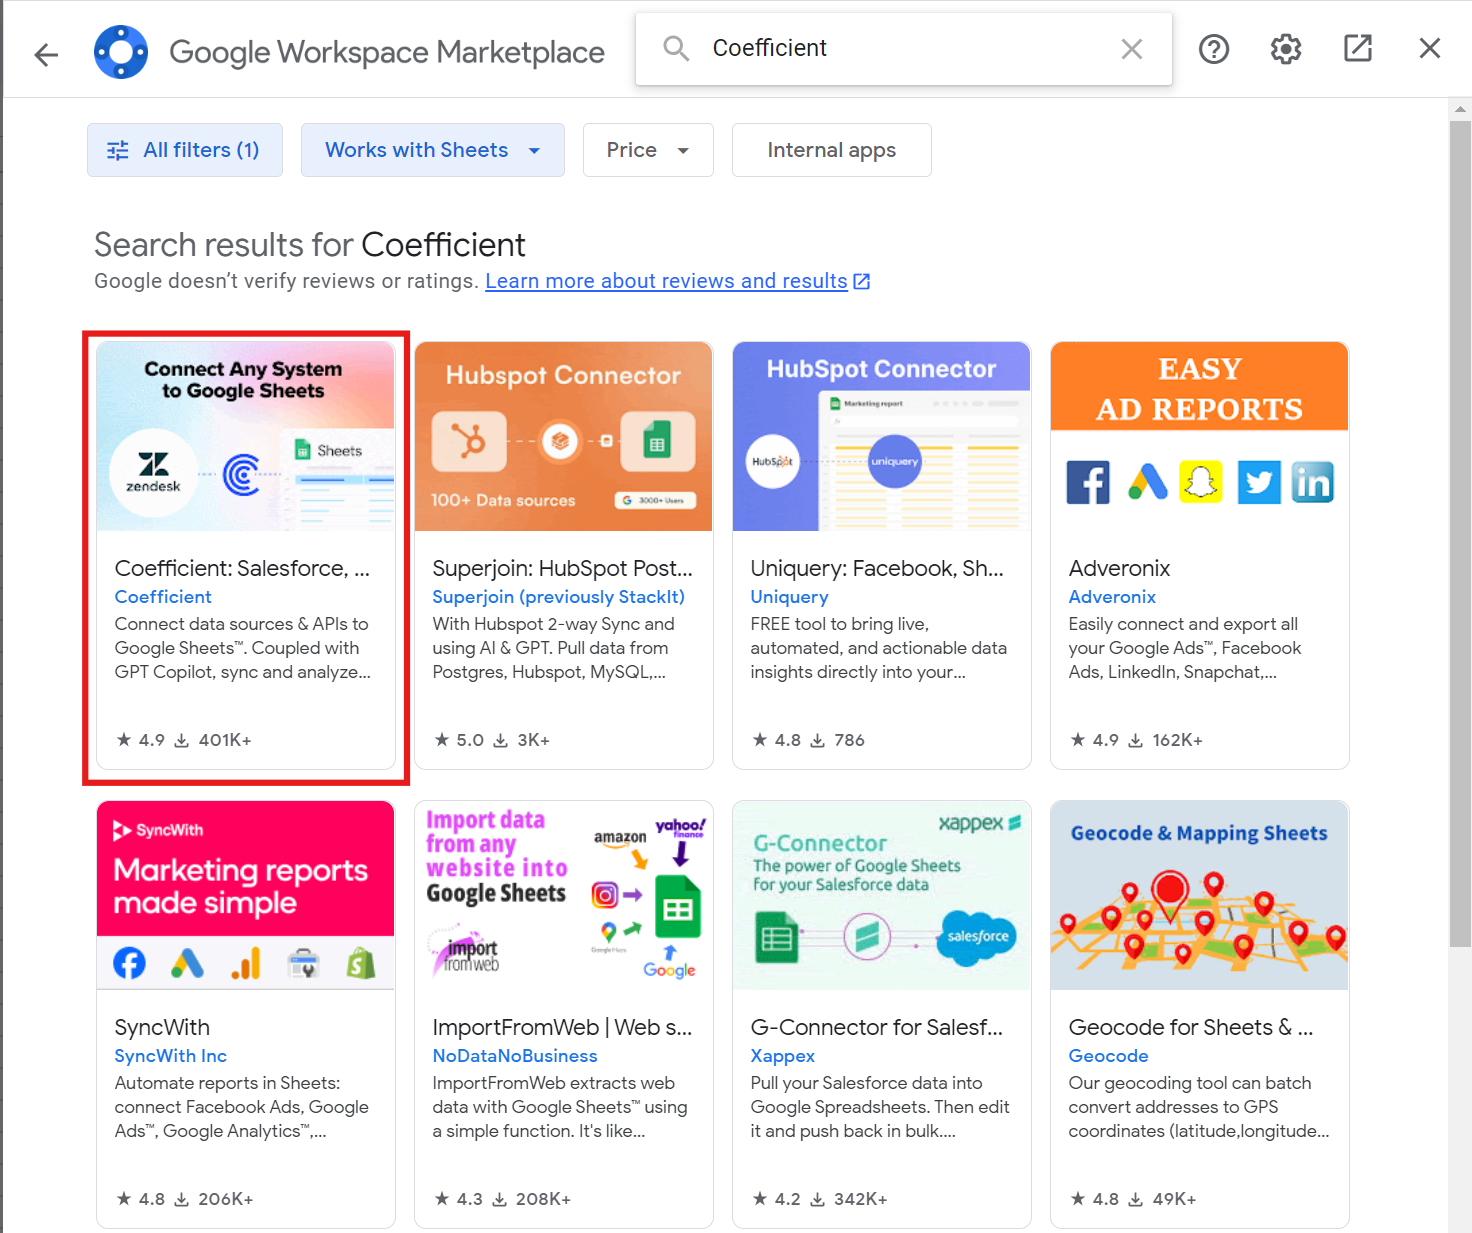
Task: Click Coefficient's 4.9 star rating
Action: pyautogui.click(x=140, y=740)
